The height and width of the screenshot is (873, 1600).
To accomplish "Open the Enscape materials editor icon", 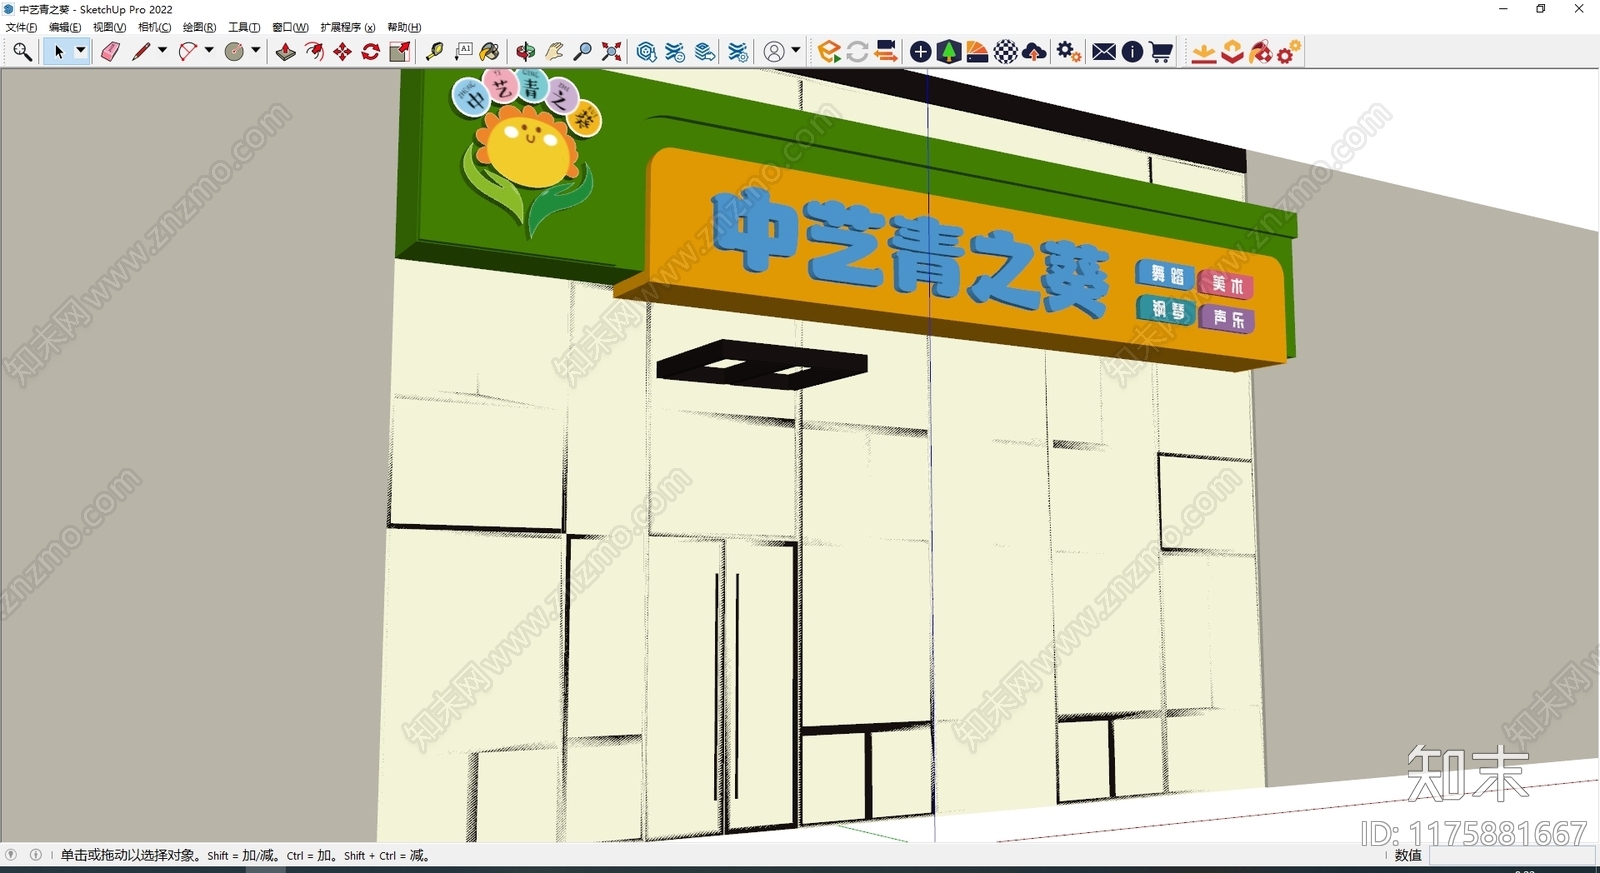I will (977, 52).
